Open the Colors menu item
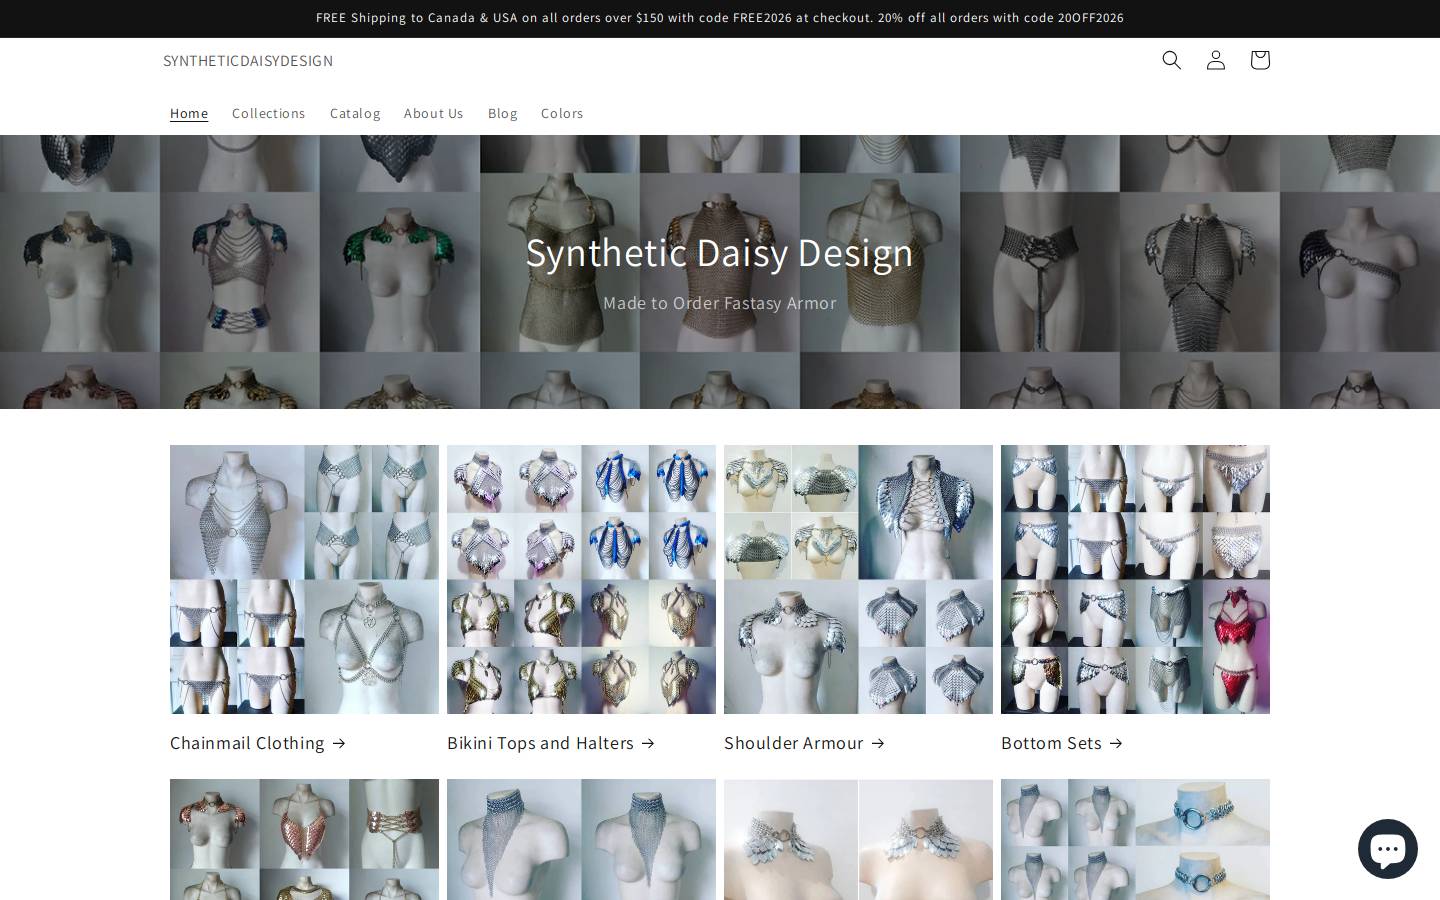1440x900 pixels. (562, 113)
